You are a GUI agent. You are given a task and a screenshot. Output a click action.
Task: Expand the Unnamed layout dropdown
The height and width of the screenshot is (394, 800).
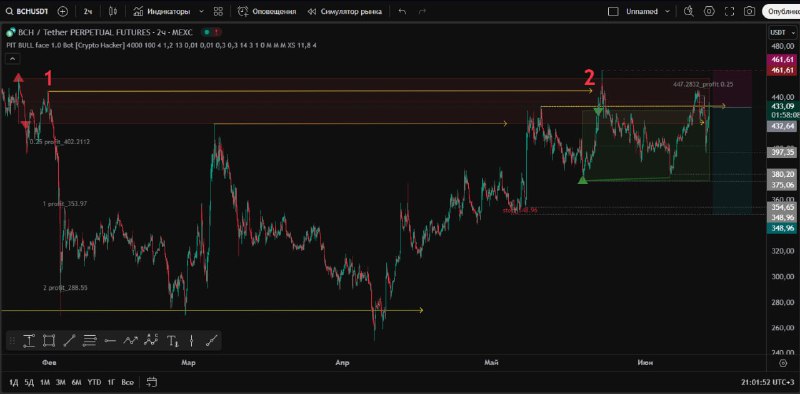tap(667, 11)
